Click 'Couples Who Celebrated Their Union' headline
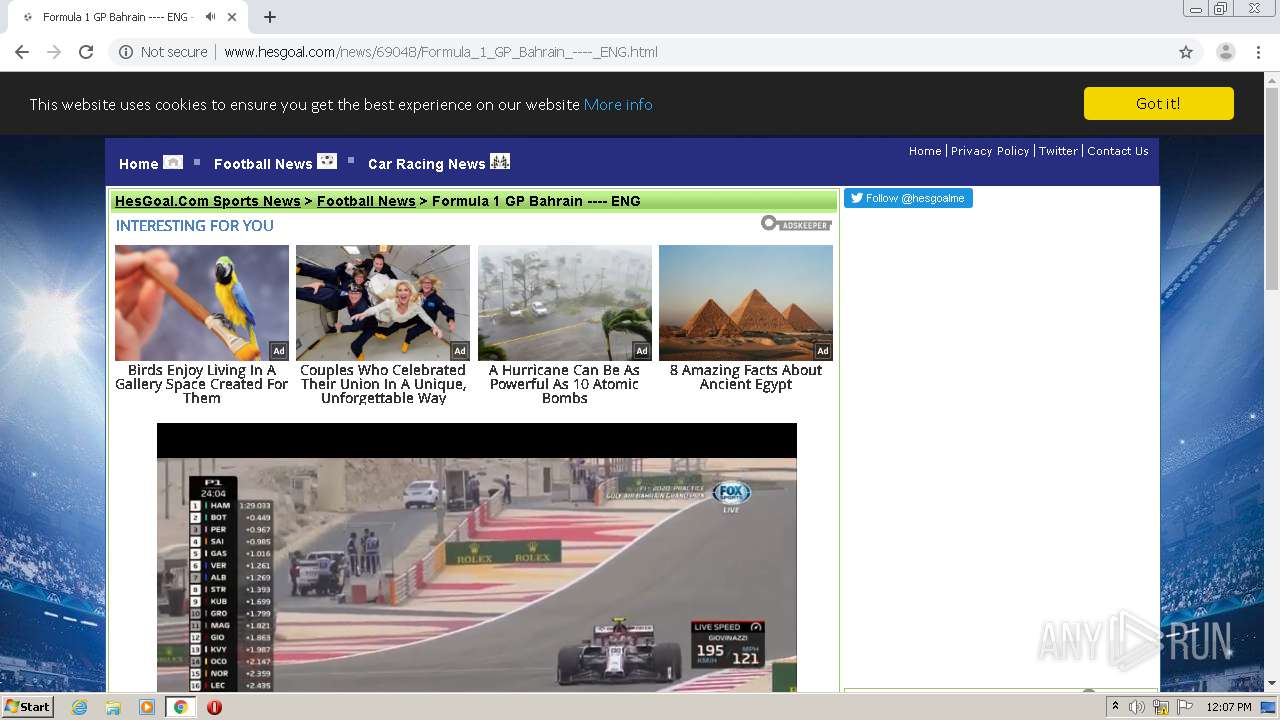This screenshot has height=720, width=1280. 383,384
